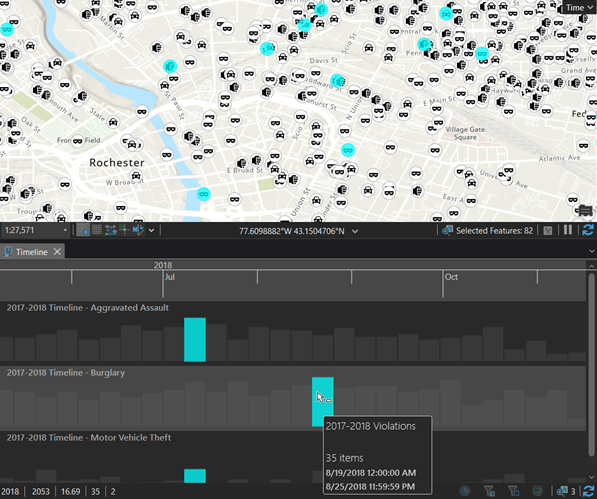
Task: Click the filter by map time funnel icon
Action: (489, 491)
